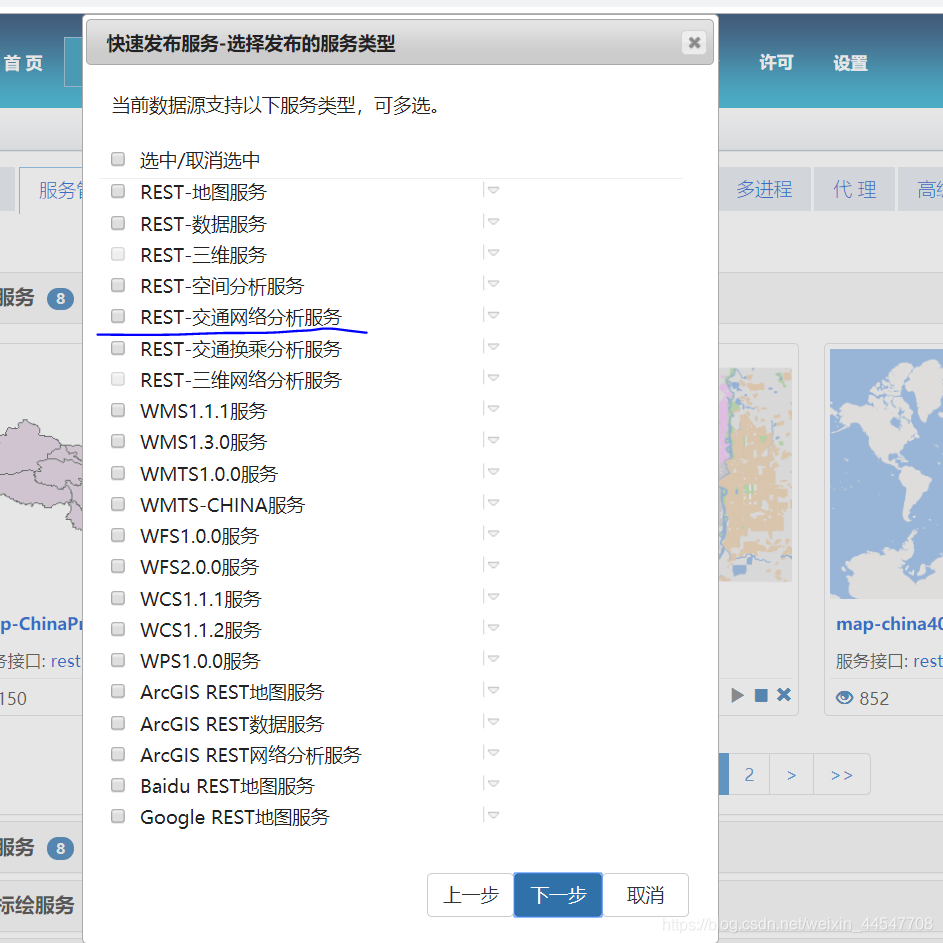943x943 pixels.
Task: Check the WMTS1.0.0服务 checkbox
Action: coord(118,473)
